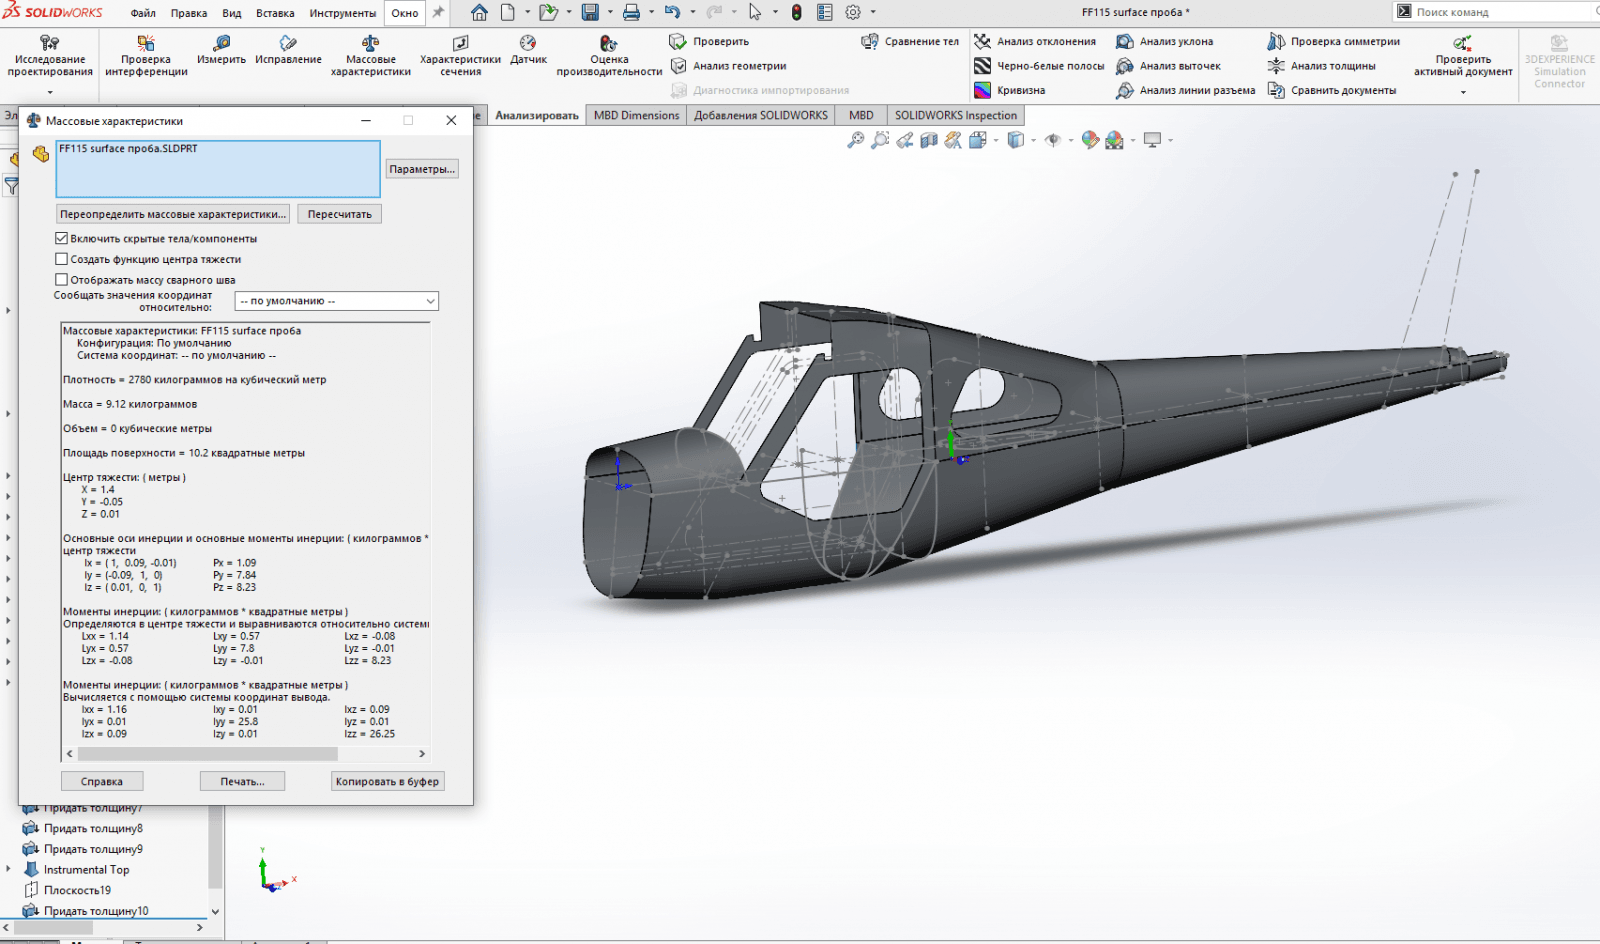
Task: Uncheck Включить скрытые тела/компоненты
Action: (x=62, y=239)
